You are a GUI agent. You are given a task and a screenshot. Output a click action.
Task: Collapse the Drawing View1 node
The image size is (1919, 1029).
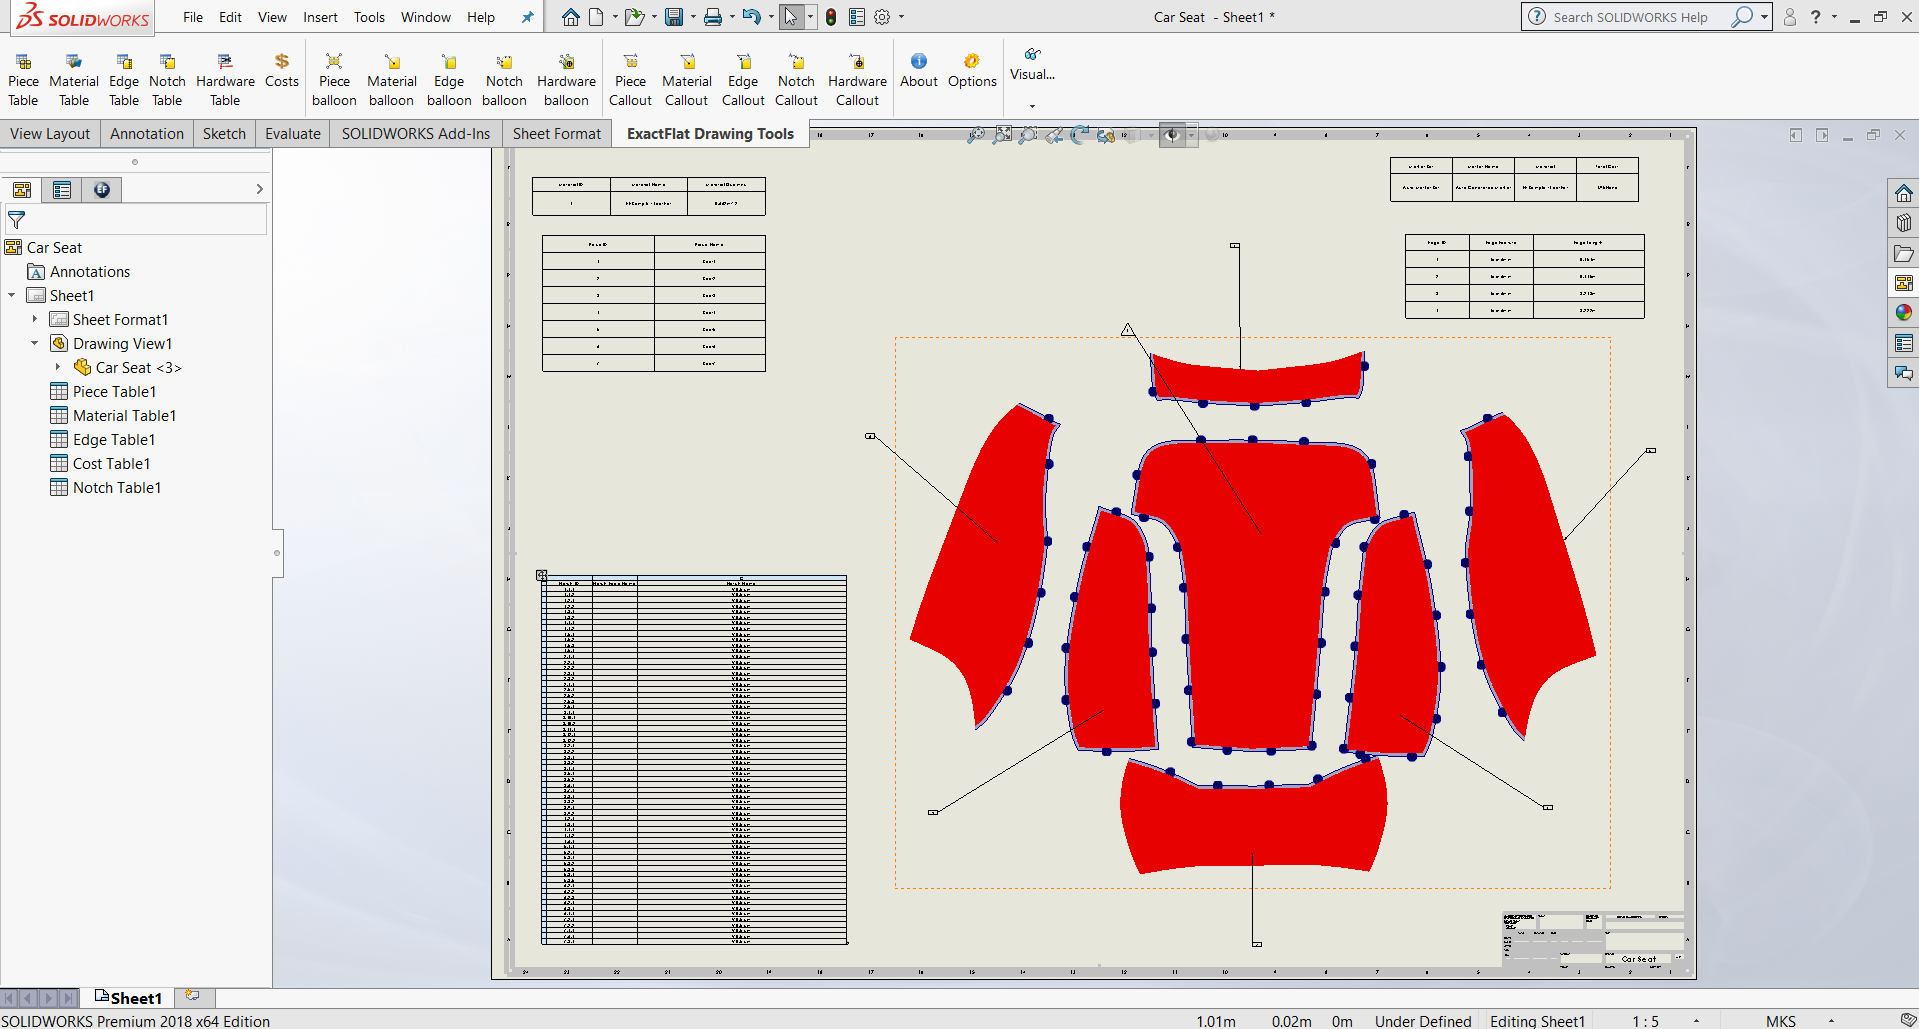click(x=35, y=344)
